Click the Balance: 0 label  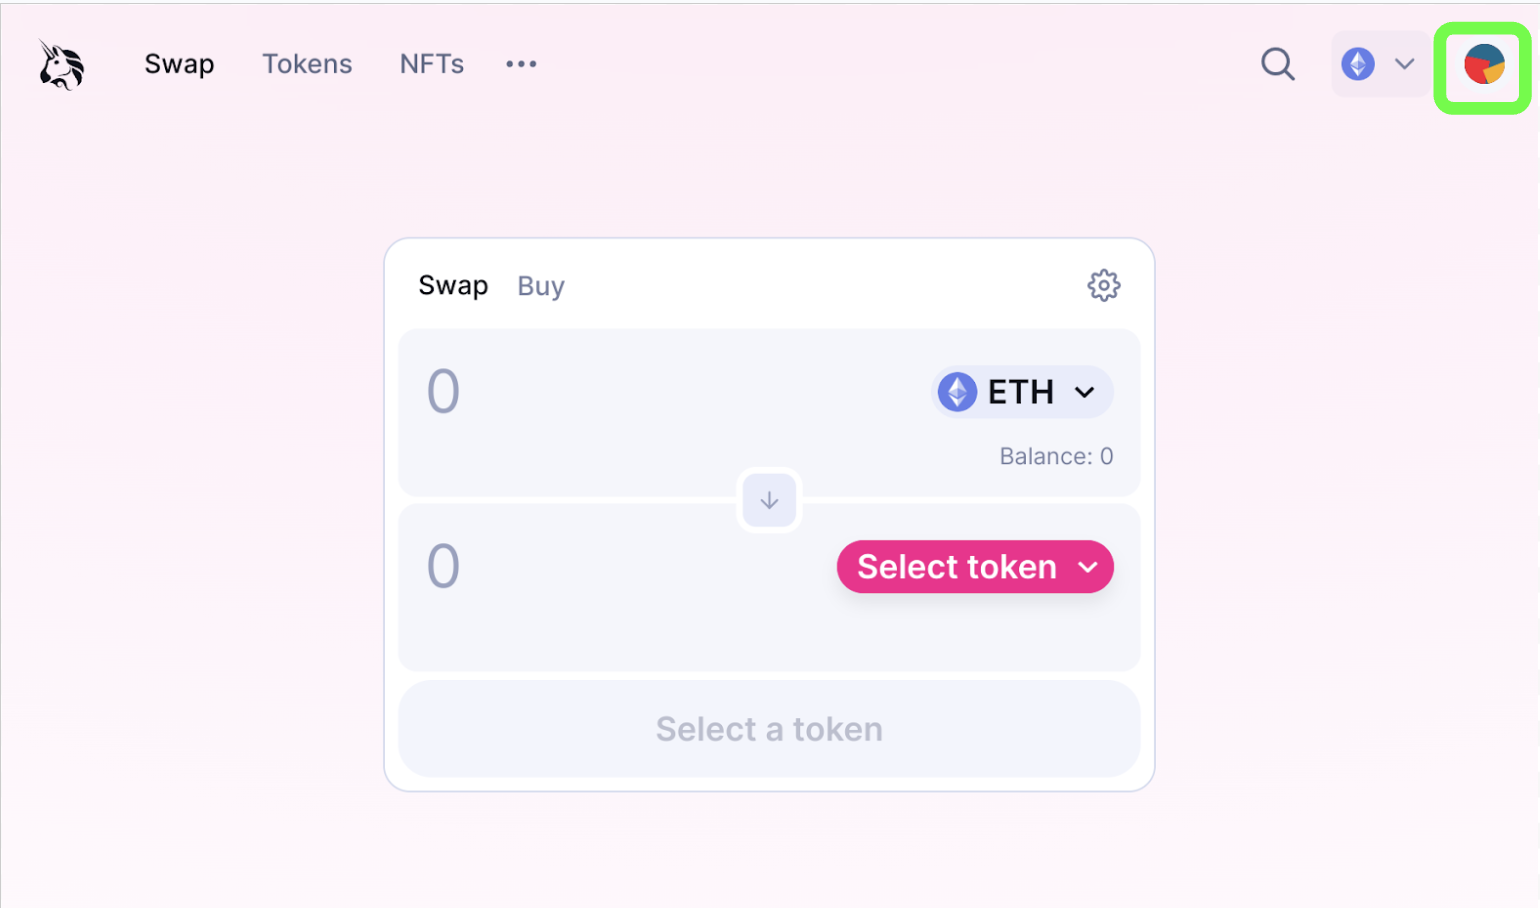(x=1056, y=456)
